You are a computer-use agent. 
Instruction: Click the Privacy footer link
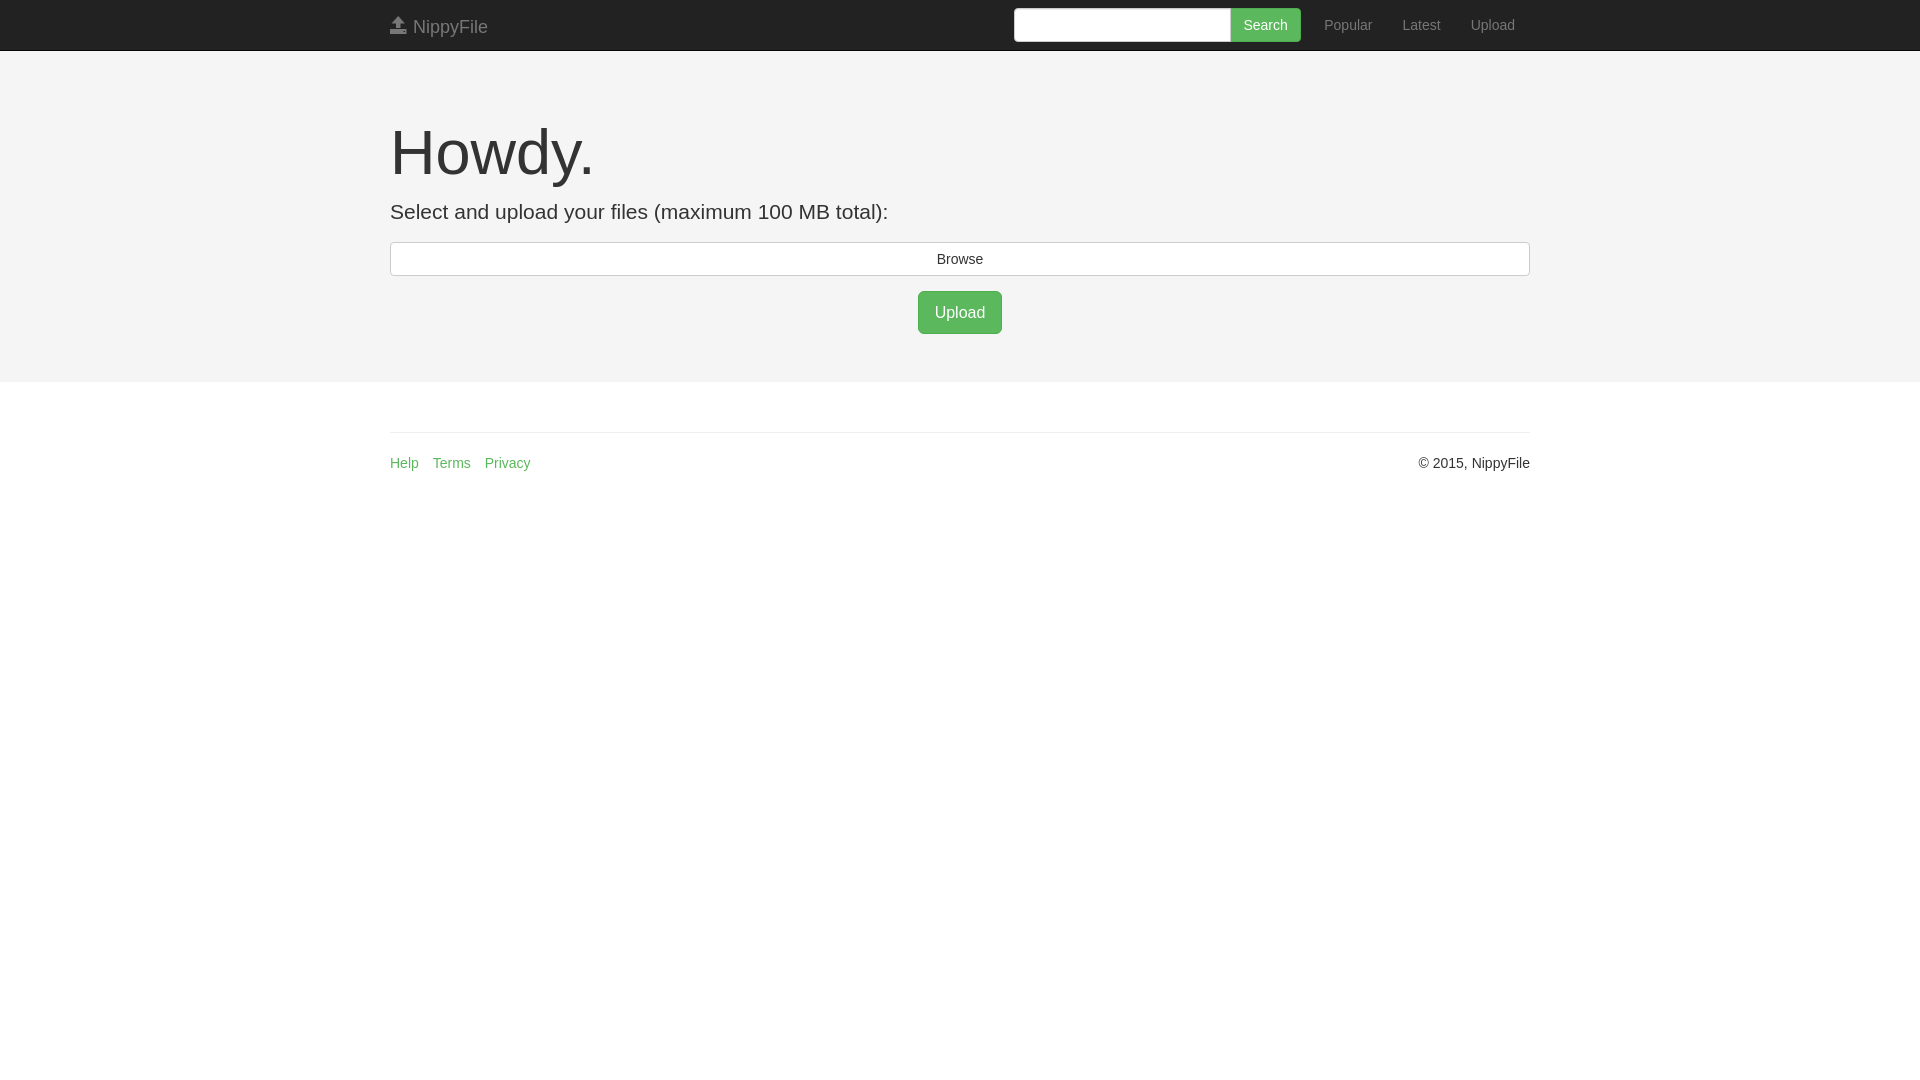[x=506, y=463]
